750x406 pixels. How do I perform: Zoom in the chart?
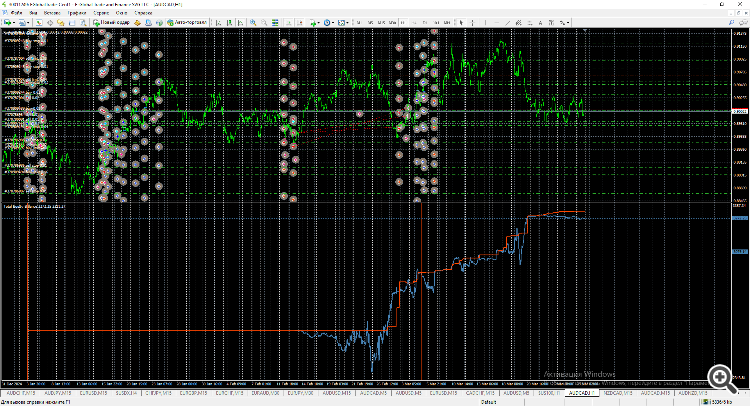tap(253, 22)
